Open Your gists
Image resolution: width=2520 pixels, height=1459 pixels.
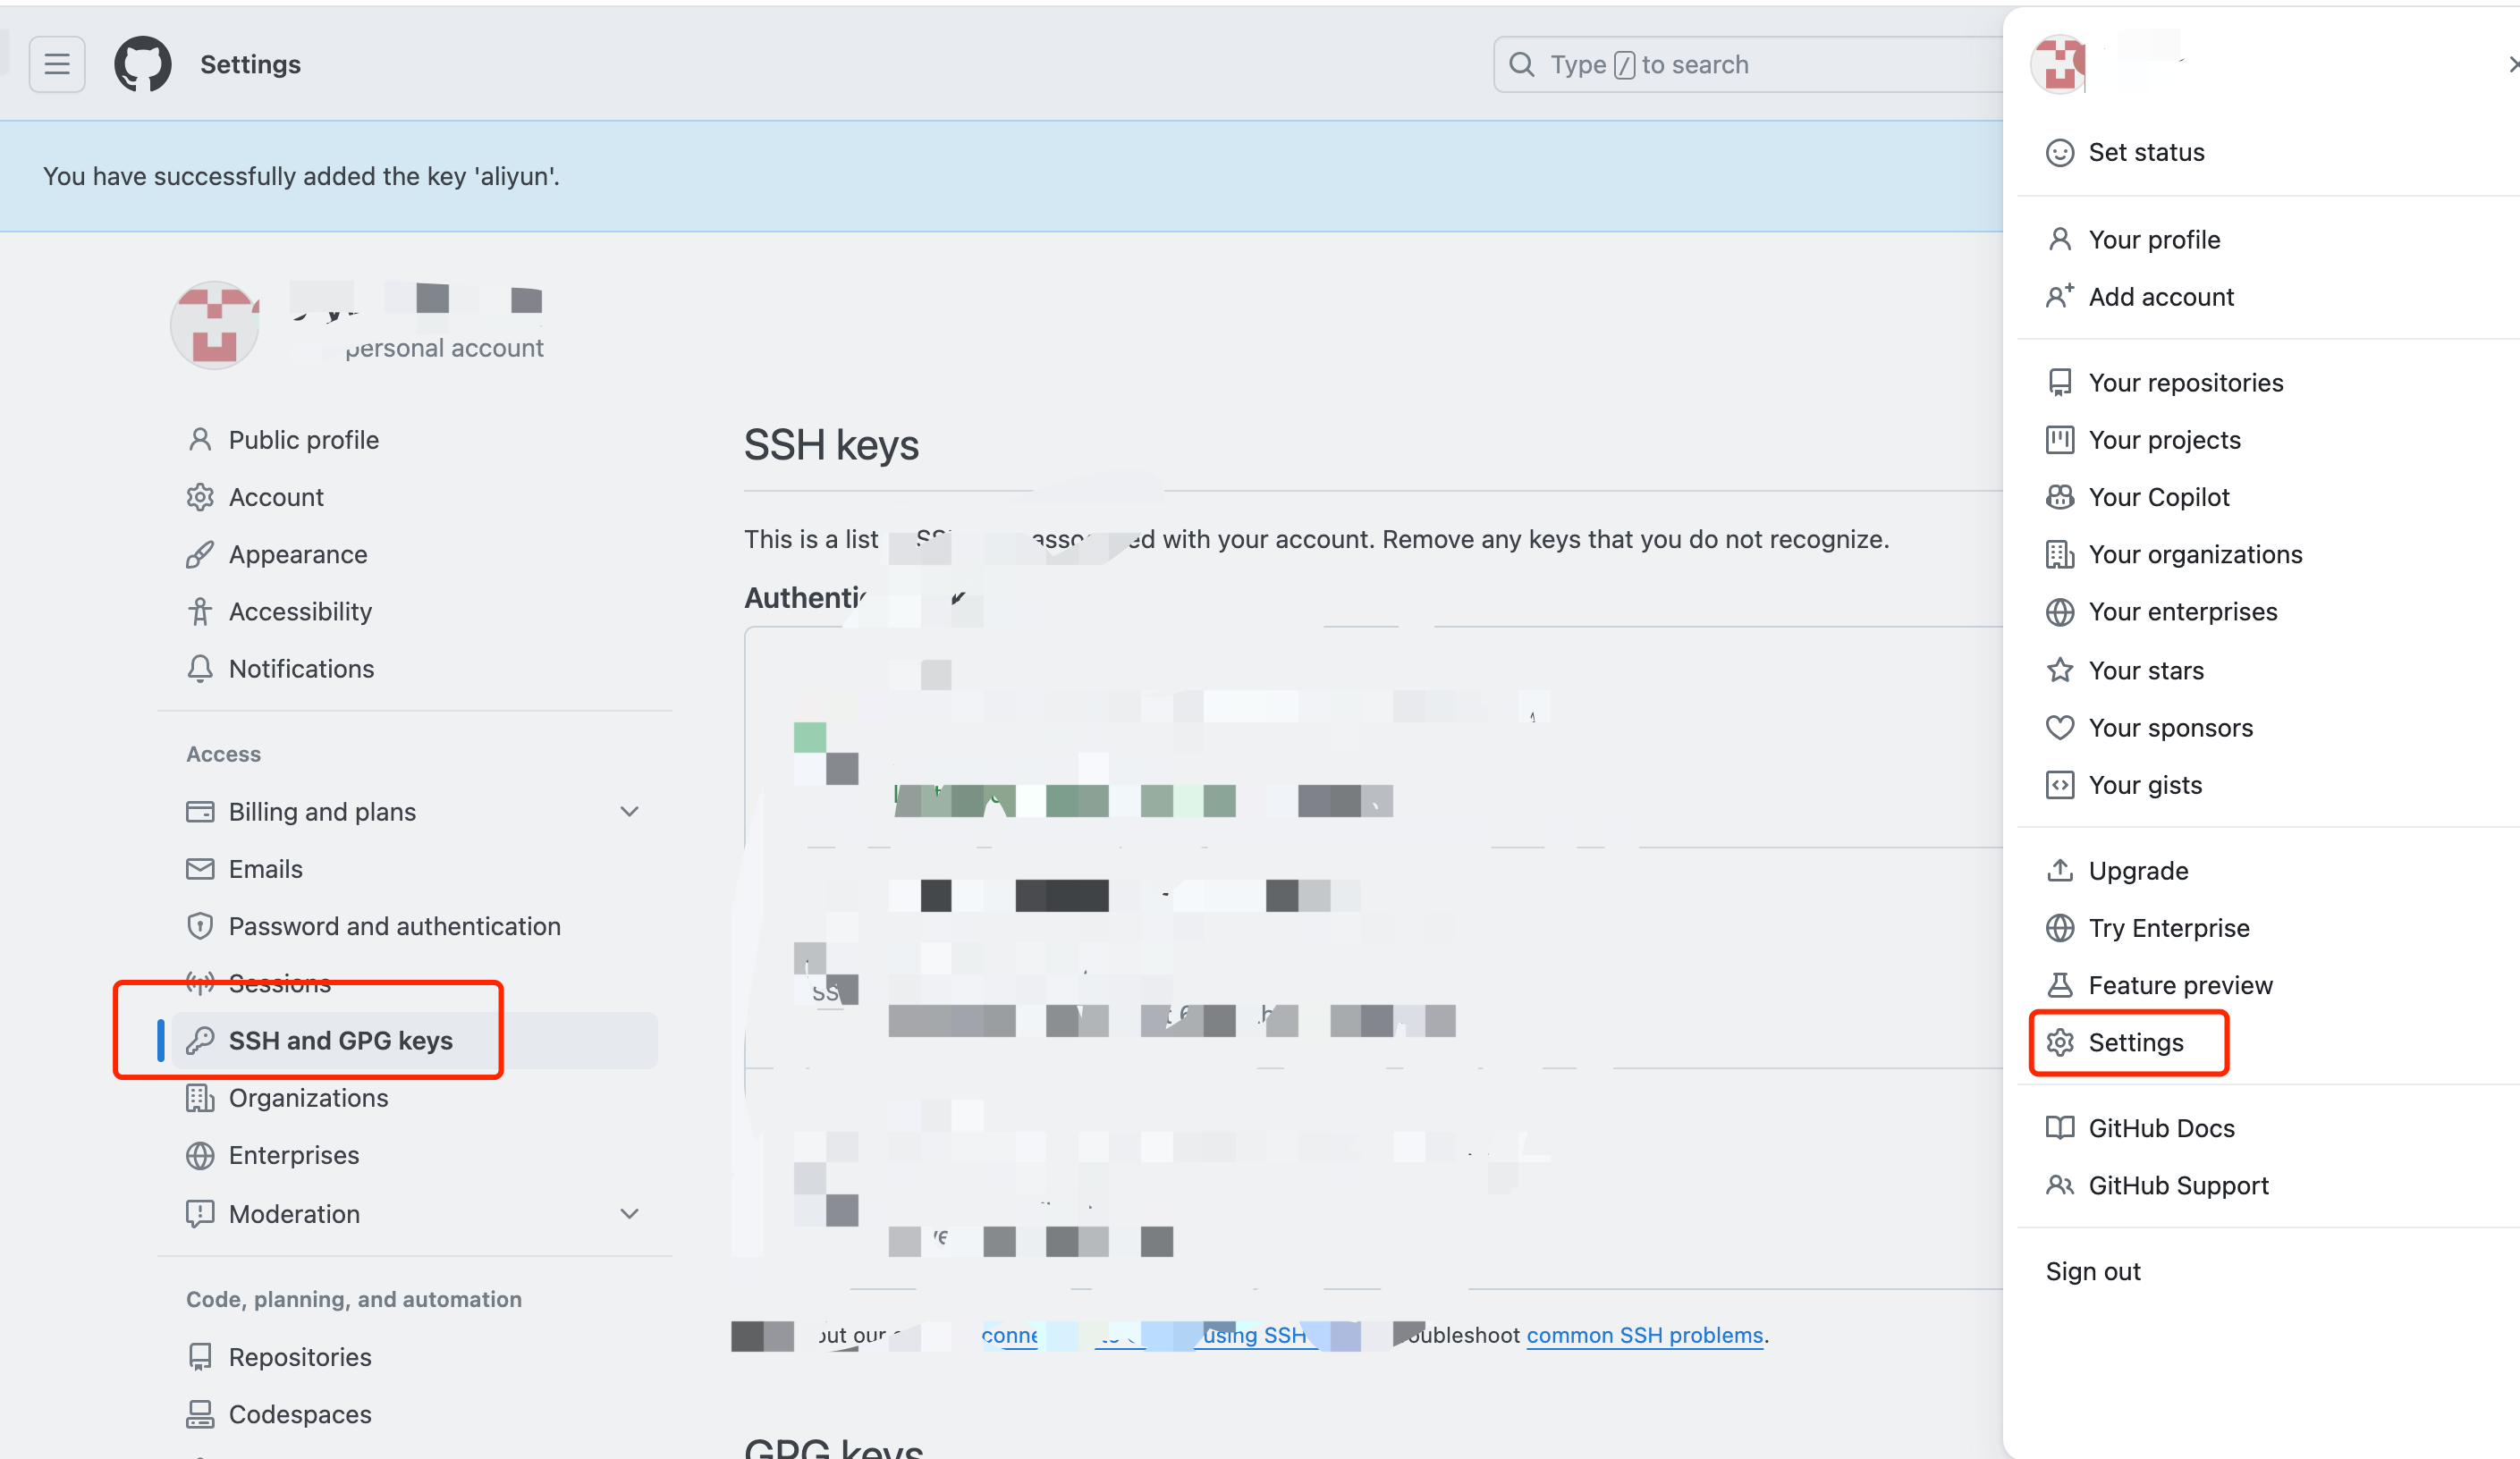pos(2145,785)
